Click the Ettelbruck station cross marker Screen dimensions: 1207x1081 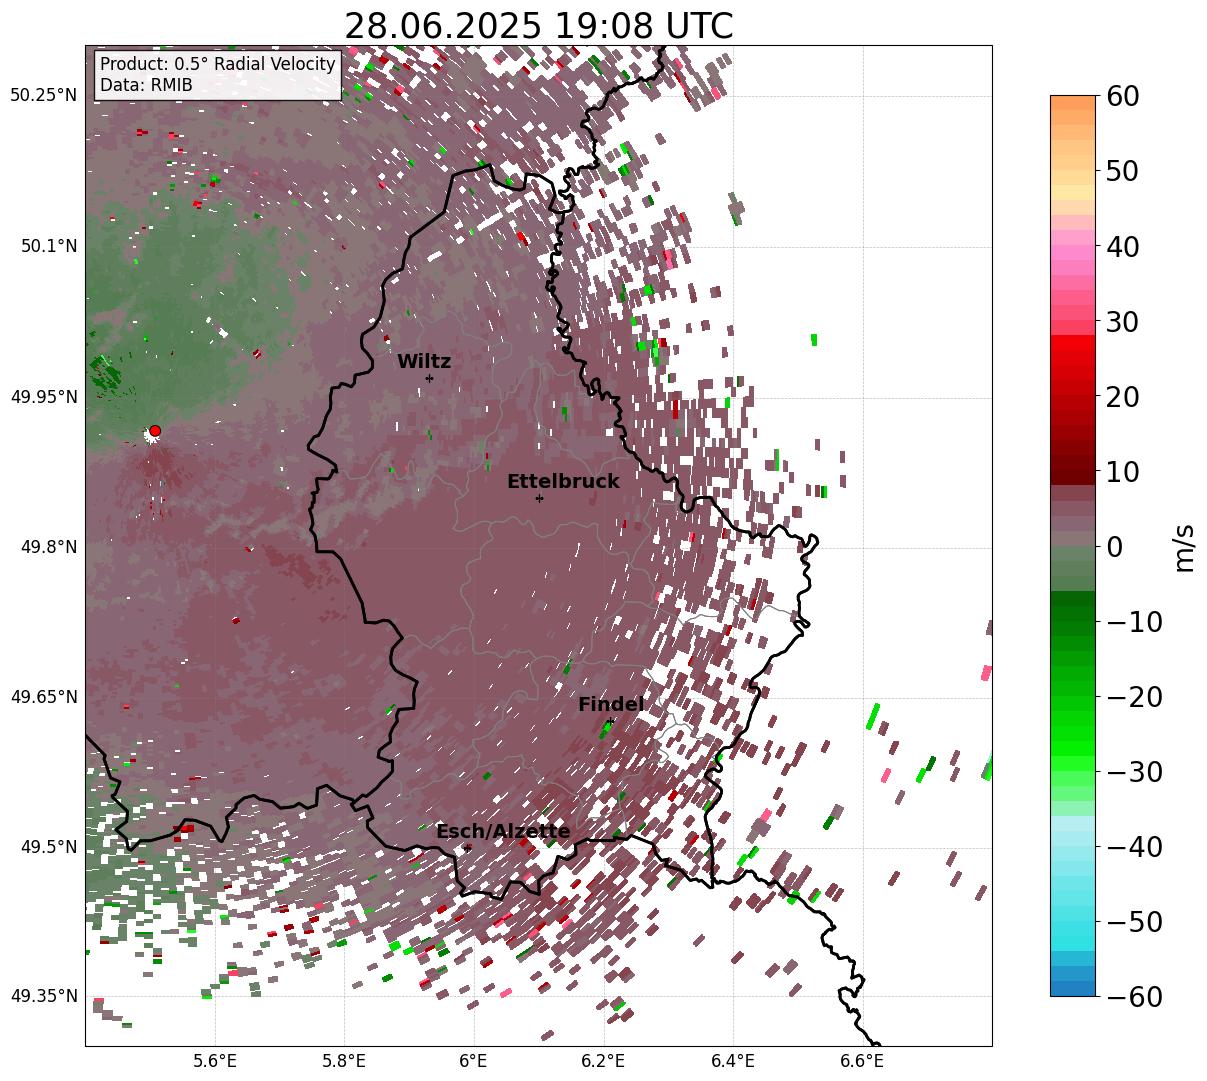pyautogui.click(x=539, y=498)
